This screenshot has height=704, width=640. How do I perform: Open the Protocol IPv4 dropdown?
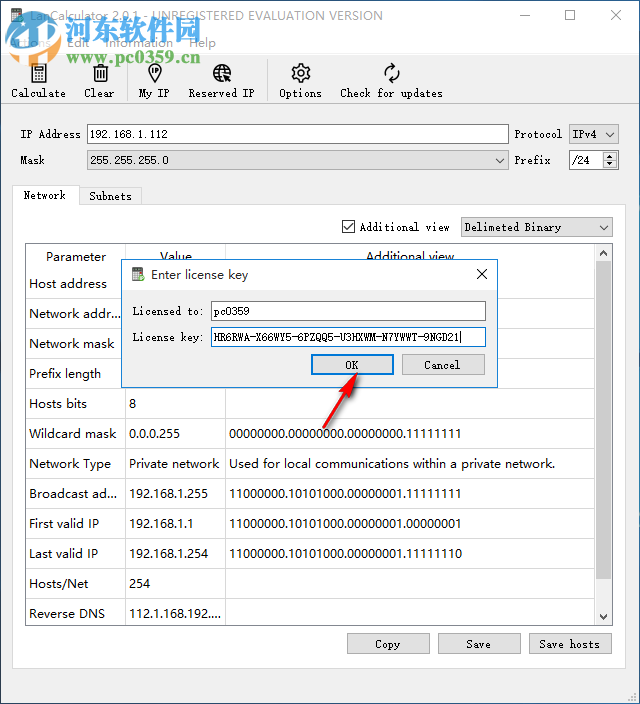[594, 134]
